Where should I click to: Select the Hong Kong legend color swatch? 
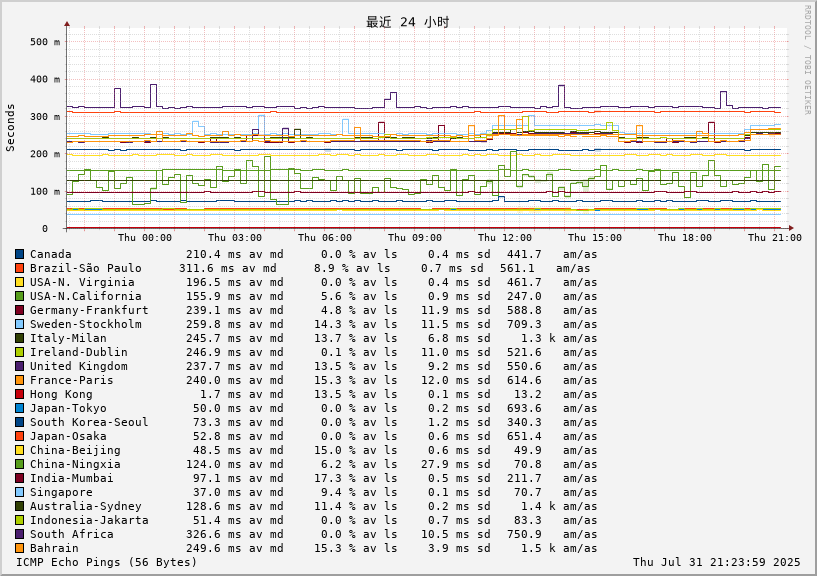point(20,395)
